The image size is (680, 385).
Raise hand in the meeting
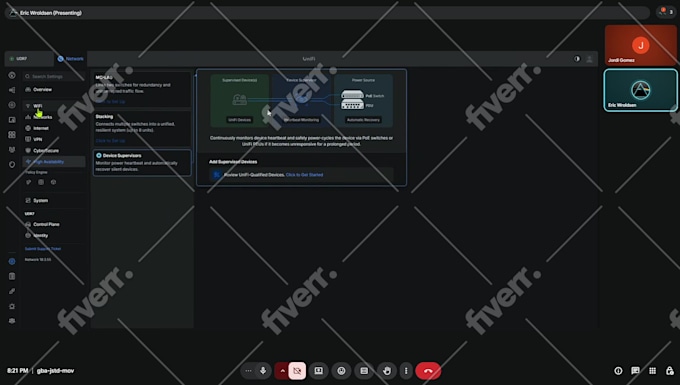[386, 371]
